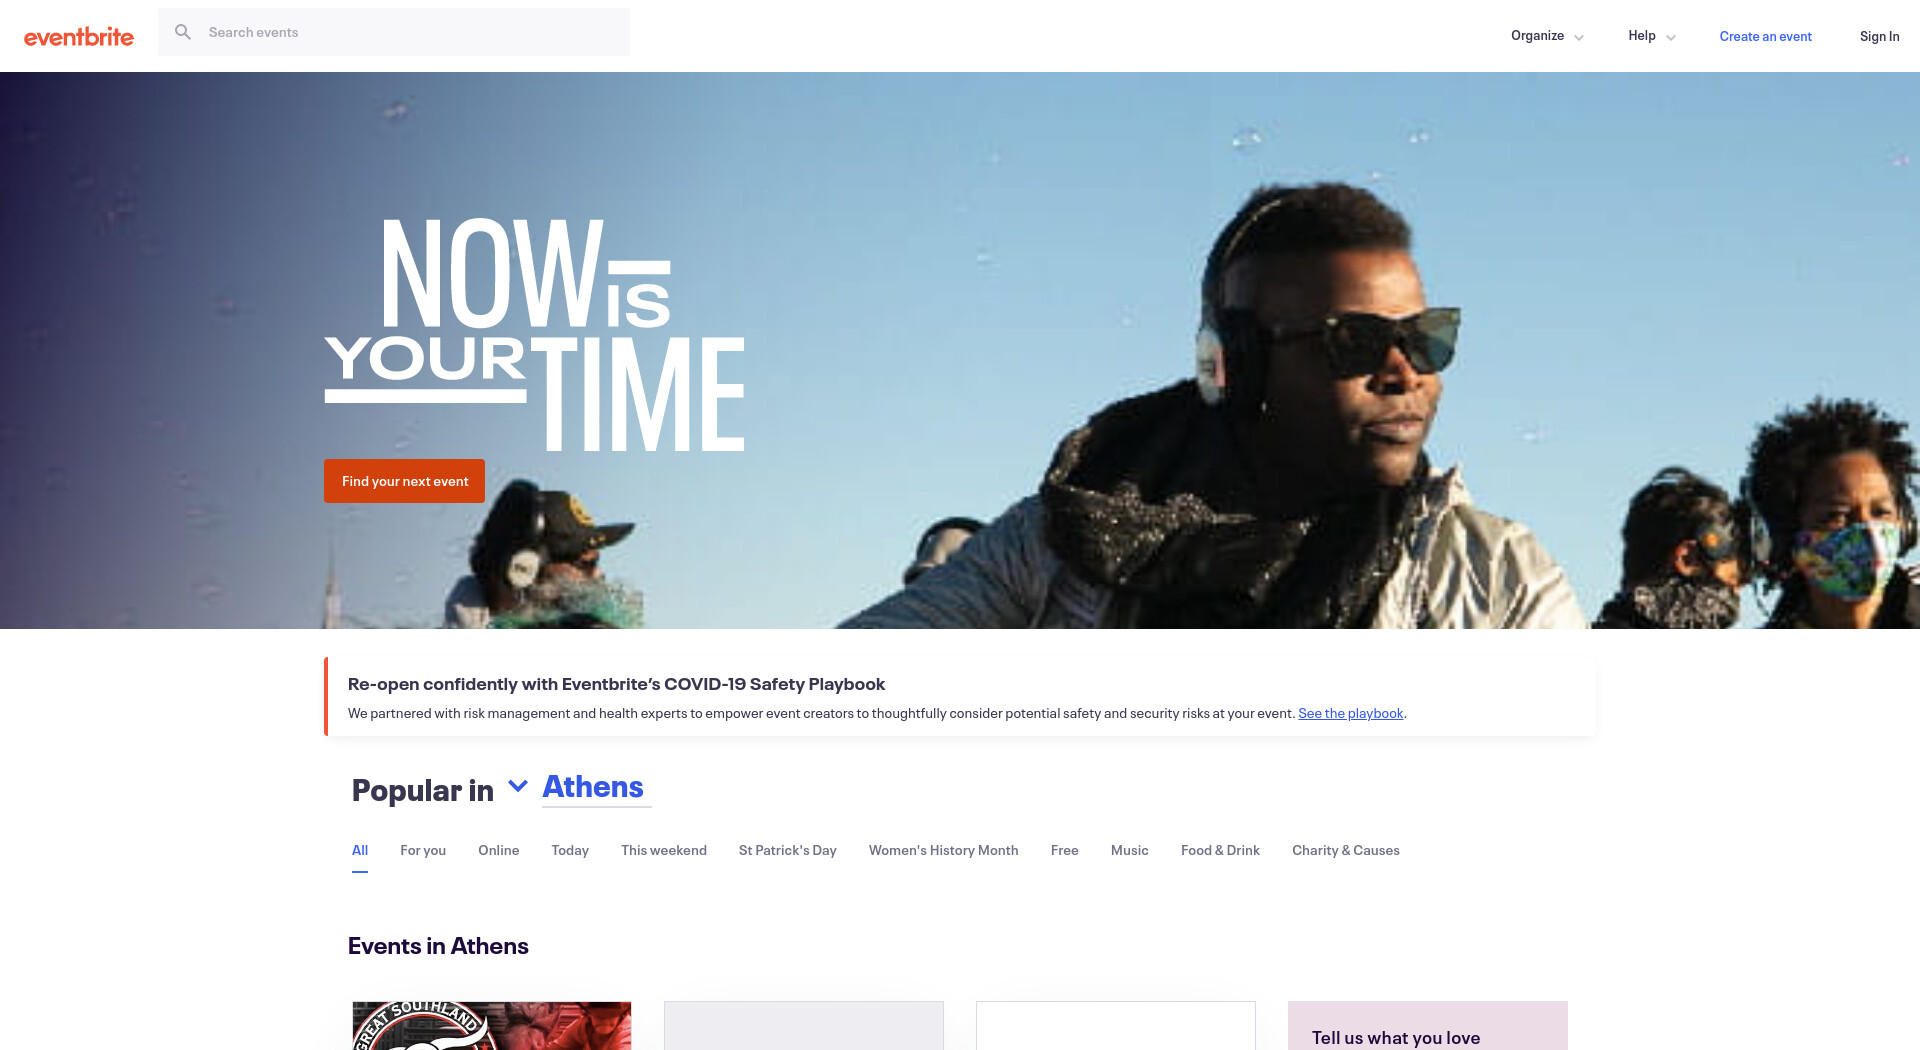Click Create an event link
The image size is (1920, 1050).
pyautogui.click(x=1765, y=36)
